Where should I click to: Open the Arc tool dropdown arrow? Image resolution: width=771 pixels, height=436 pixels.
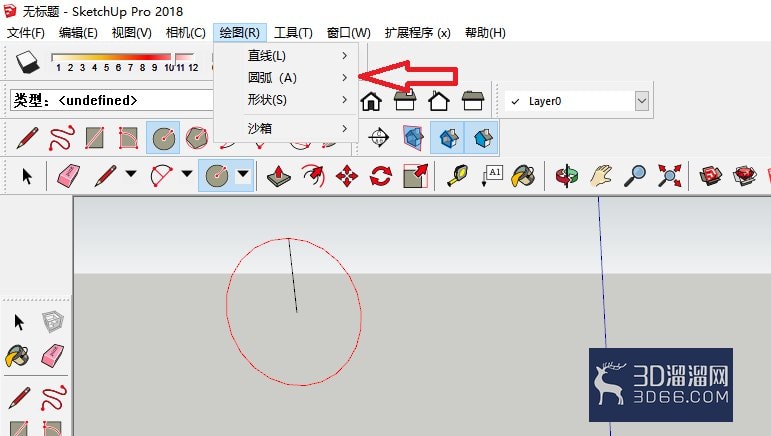187,174
